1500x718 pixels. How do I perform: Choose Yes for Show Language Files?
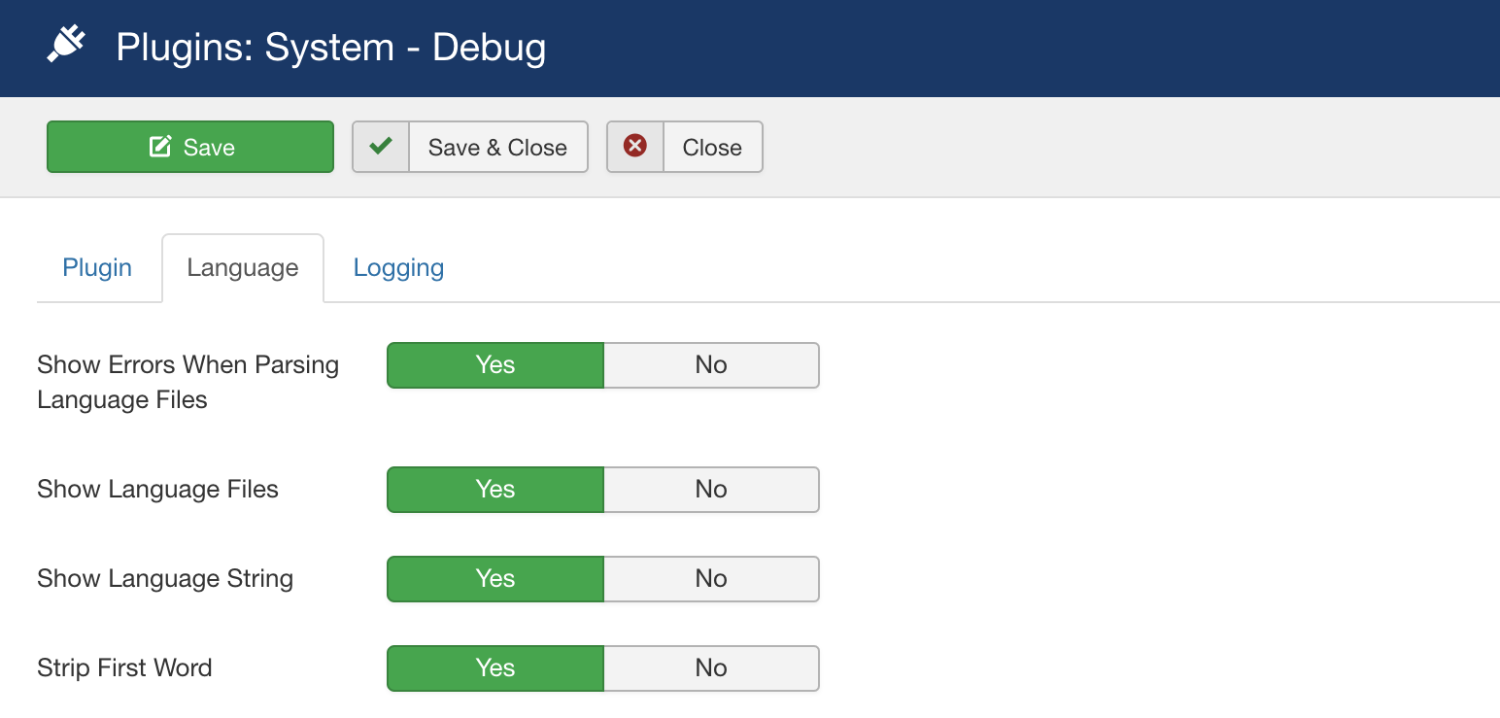tap(495, 489)
